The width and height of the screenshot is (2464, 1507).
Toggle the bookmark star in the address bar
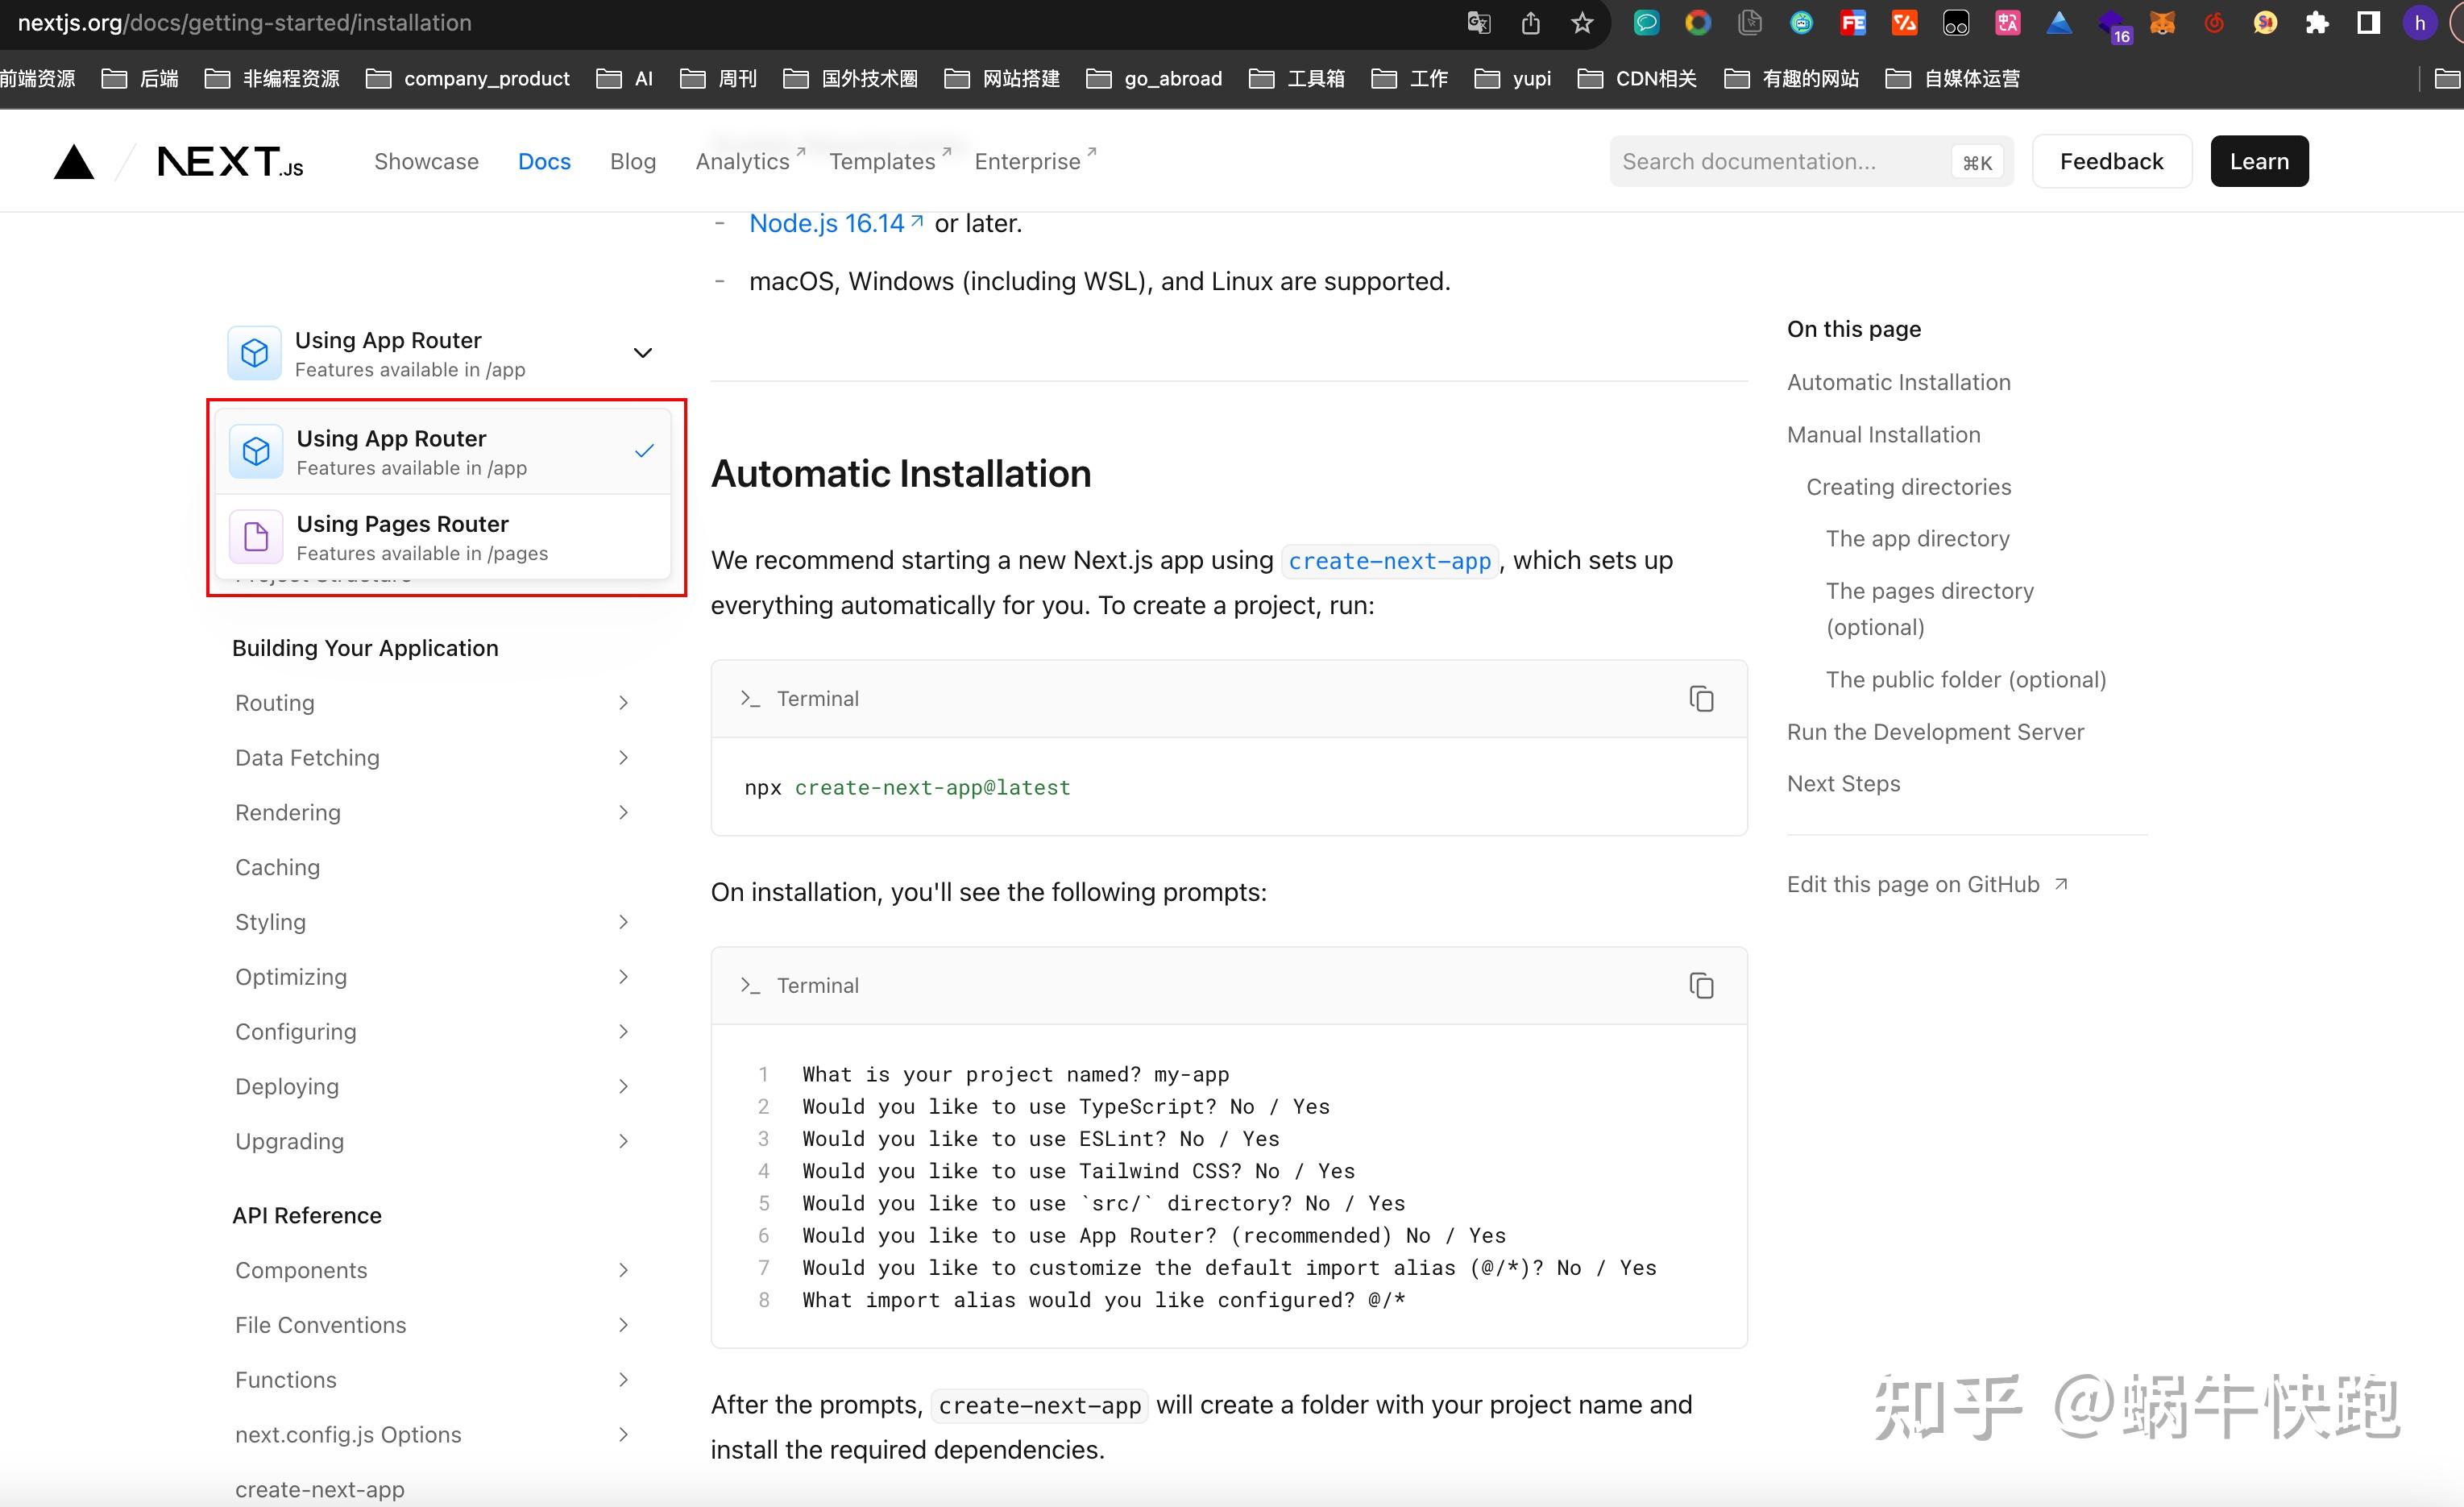1581,22
